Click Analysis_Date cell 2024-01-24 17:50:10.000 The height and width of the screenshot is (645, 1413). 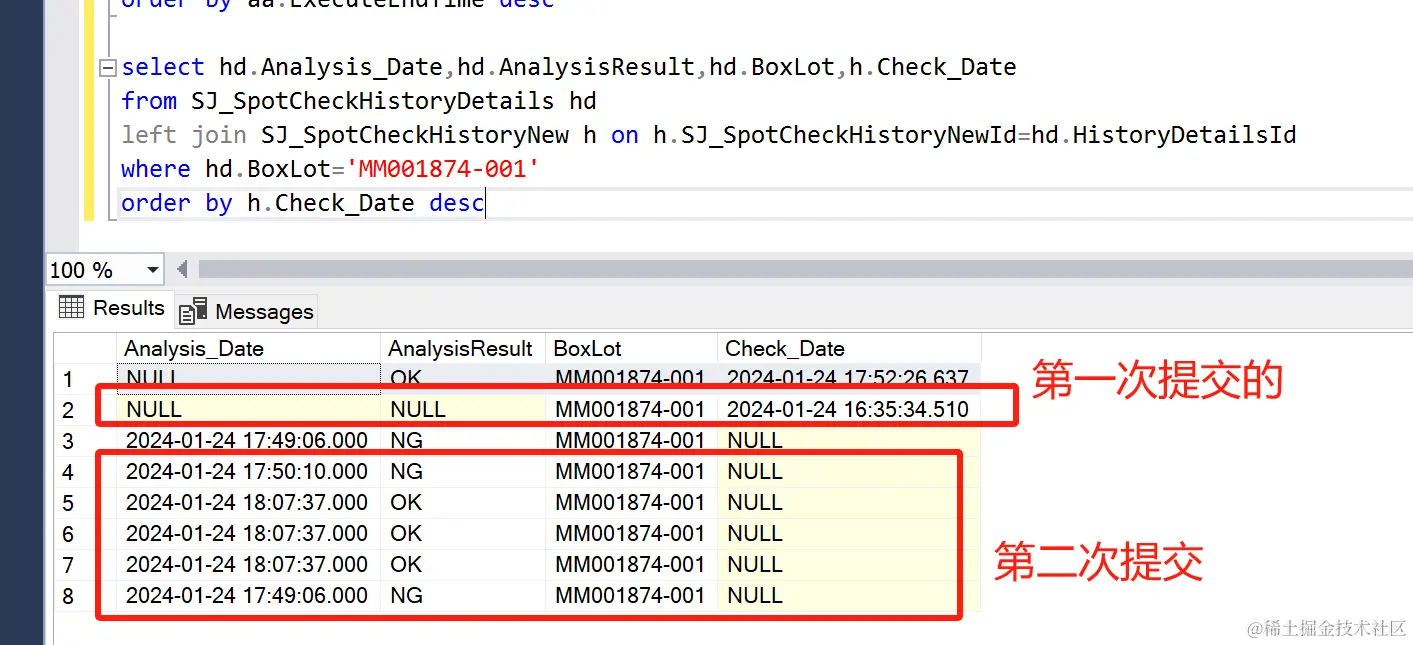249,471
